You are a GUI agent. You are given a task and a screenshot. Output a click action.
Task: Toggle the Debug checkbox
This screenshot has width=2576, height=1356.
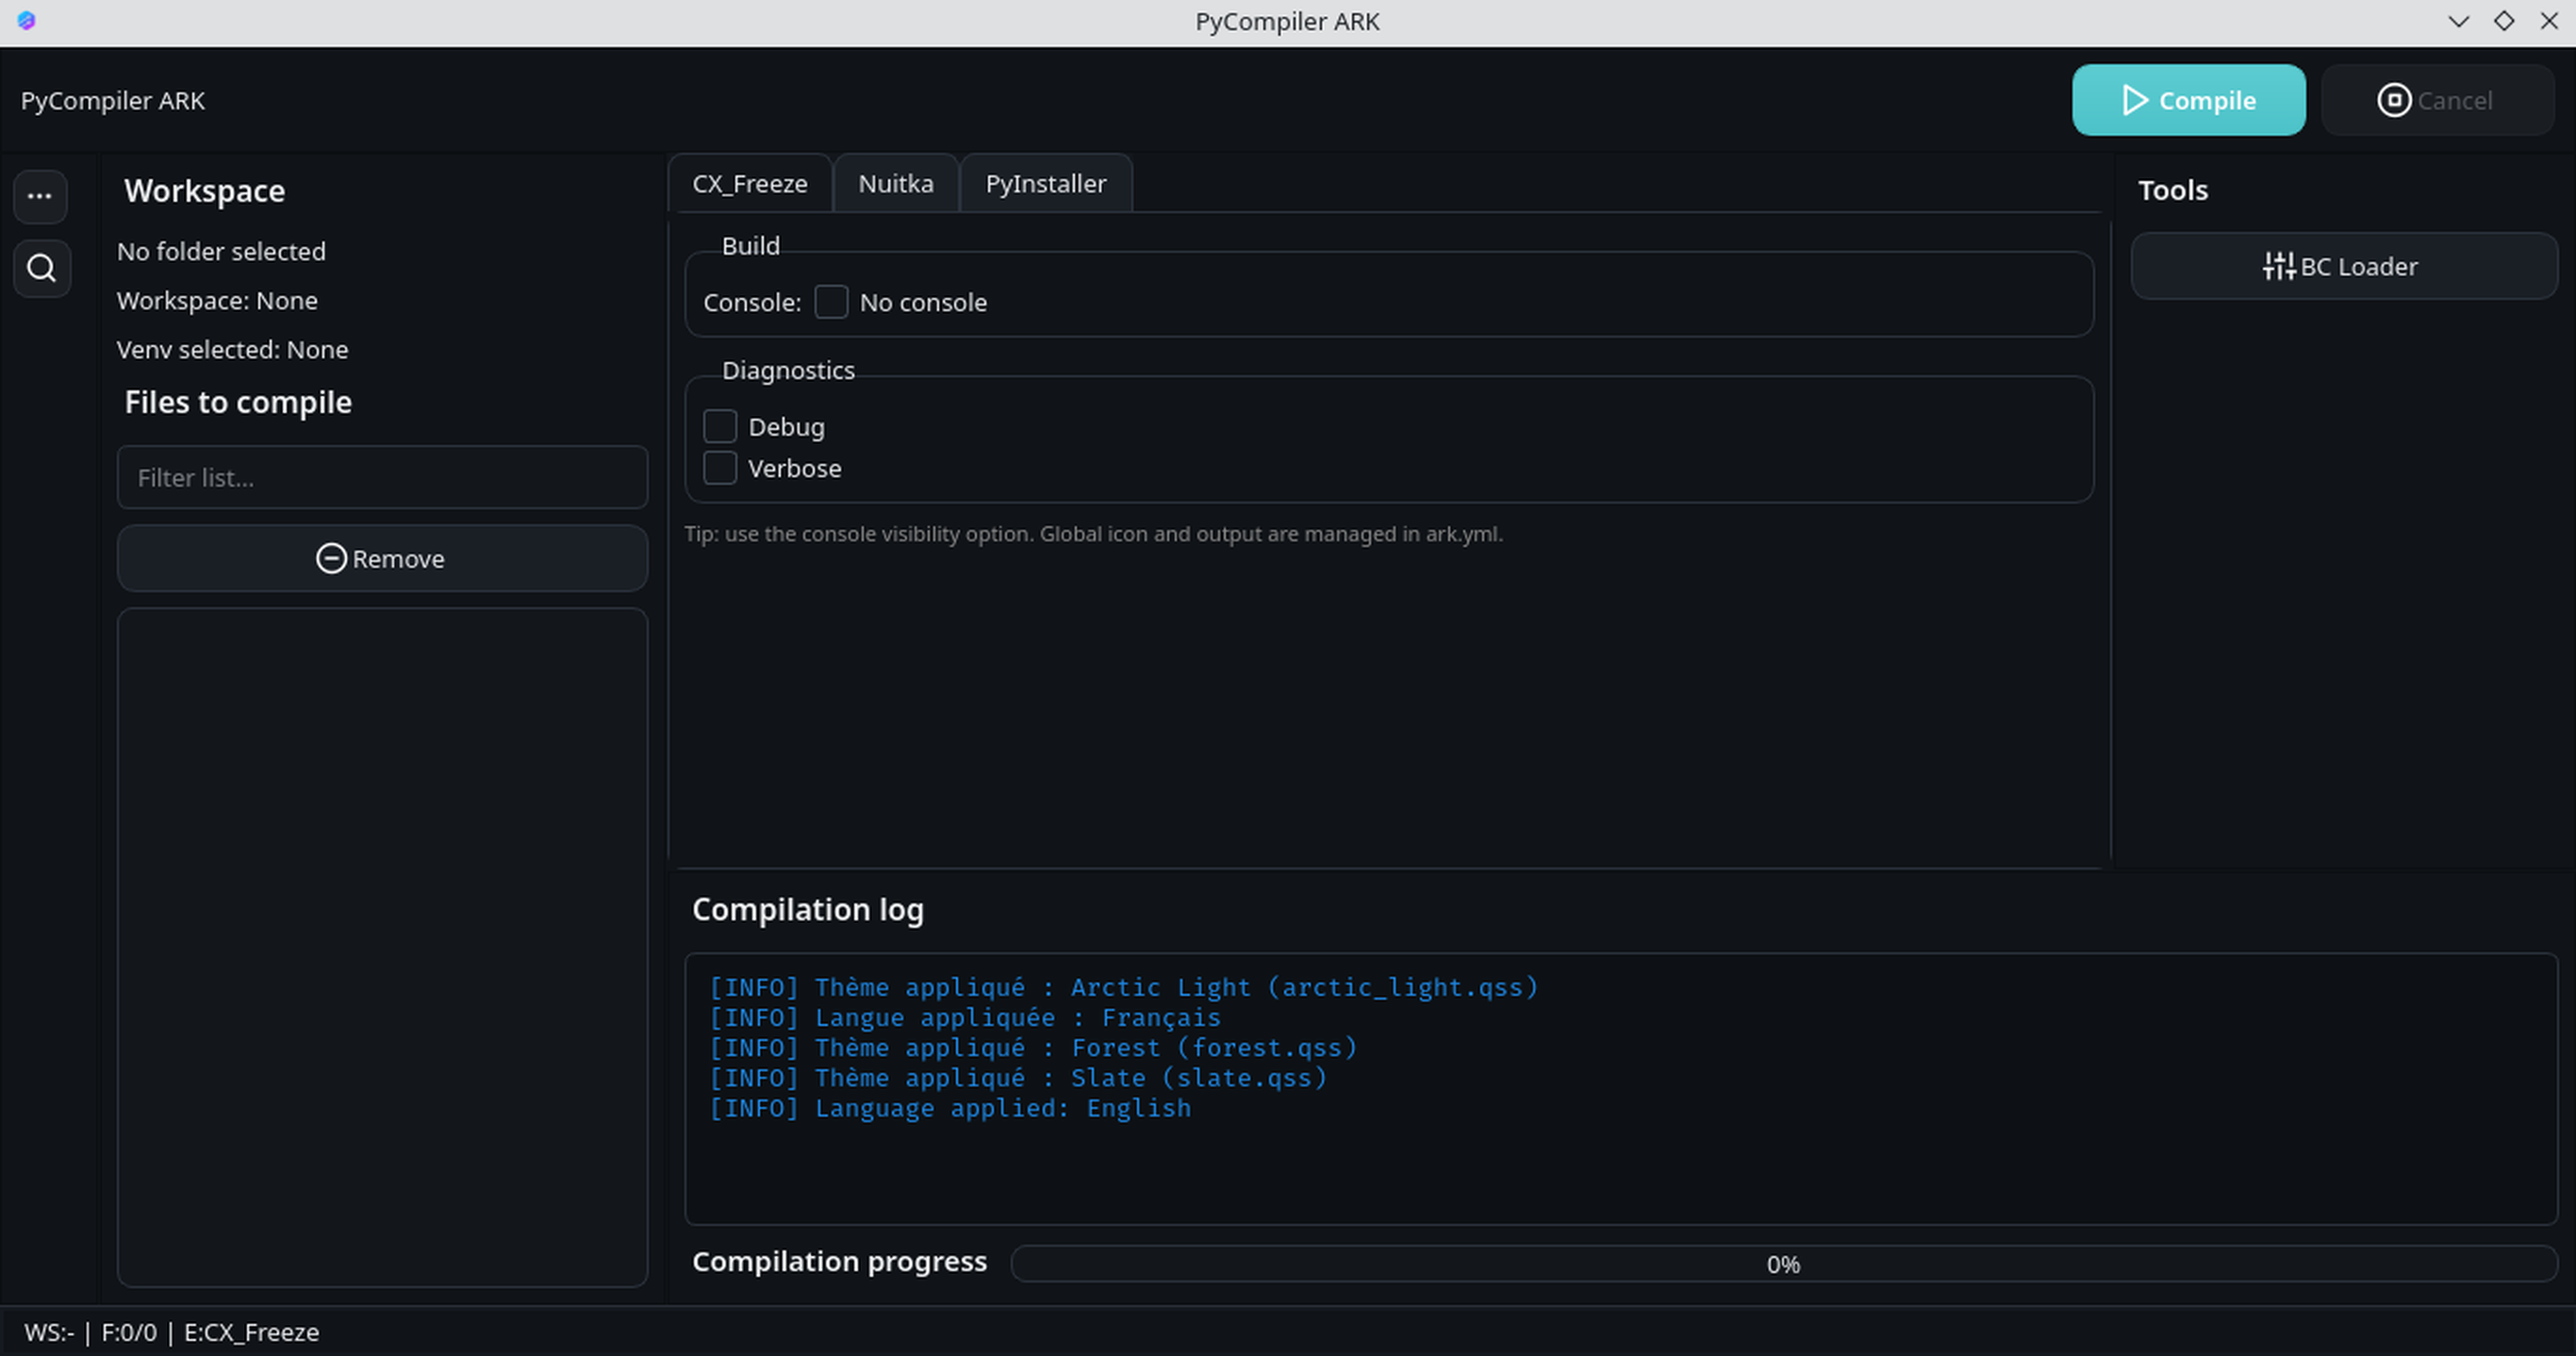720,426
